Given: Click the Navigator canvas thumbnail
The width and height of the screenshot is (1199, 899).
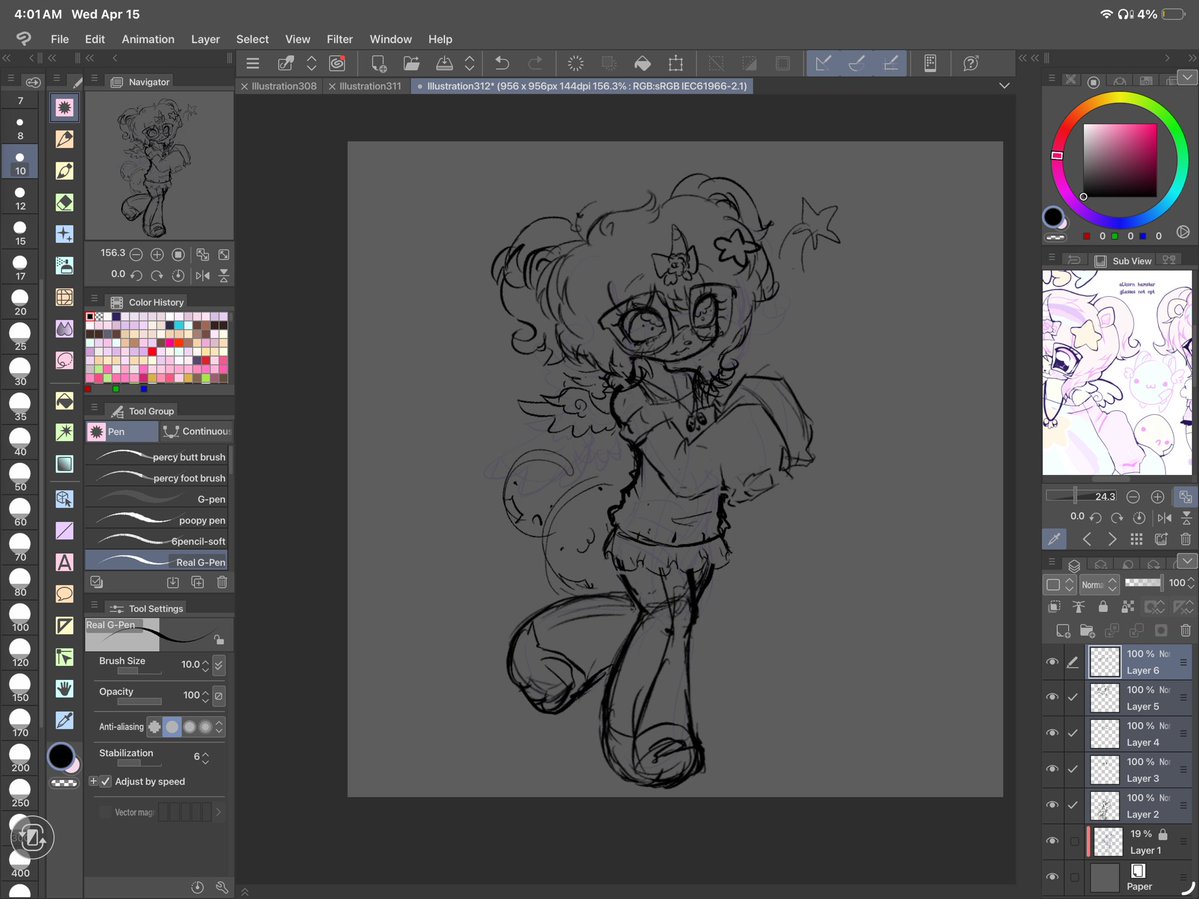Looking at the screenshot, I should click(158, 165).
